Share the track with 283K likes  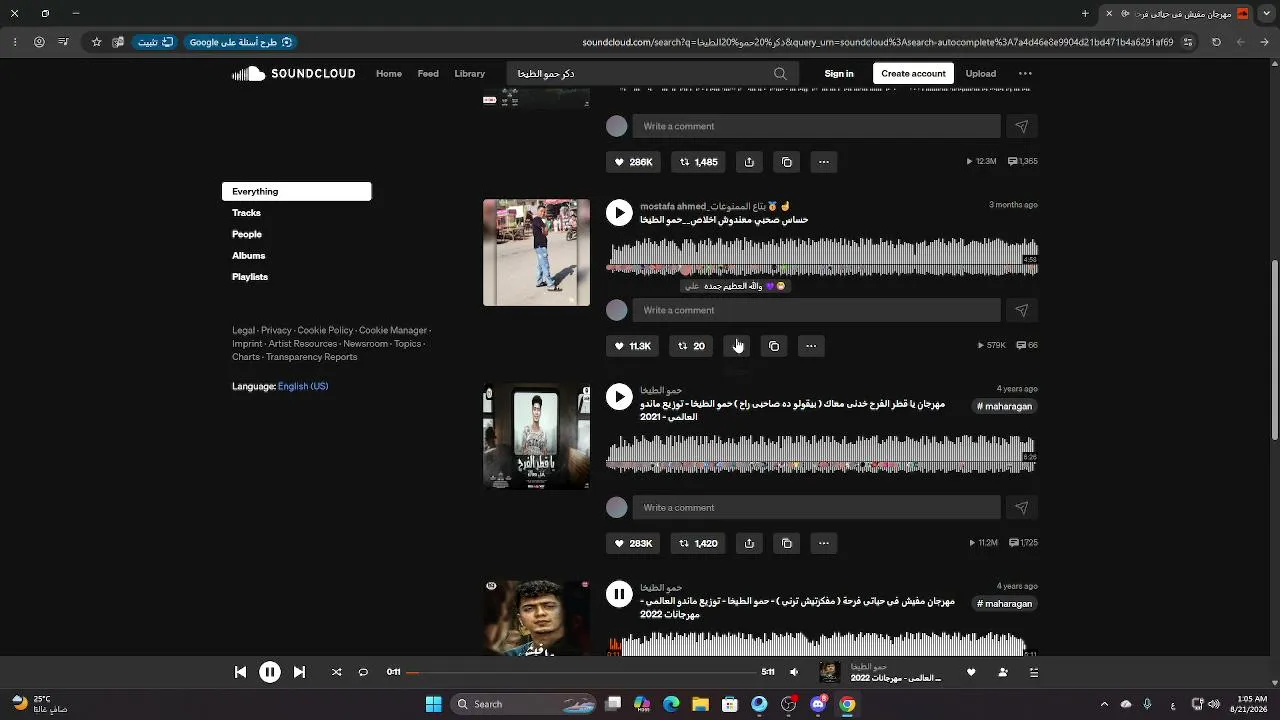click(x=749, y=543)
